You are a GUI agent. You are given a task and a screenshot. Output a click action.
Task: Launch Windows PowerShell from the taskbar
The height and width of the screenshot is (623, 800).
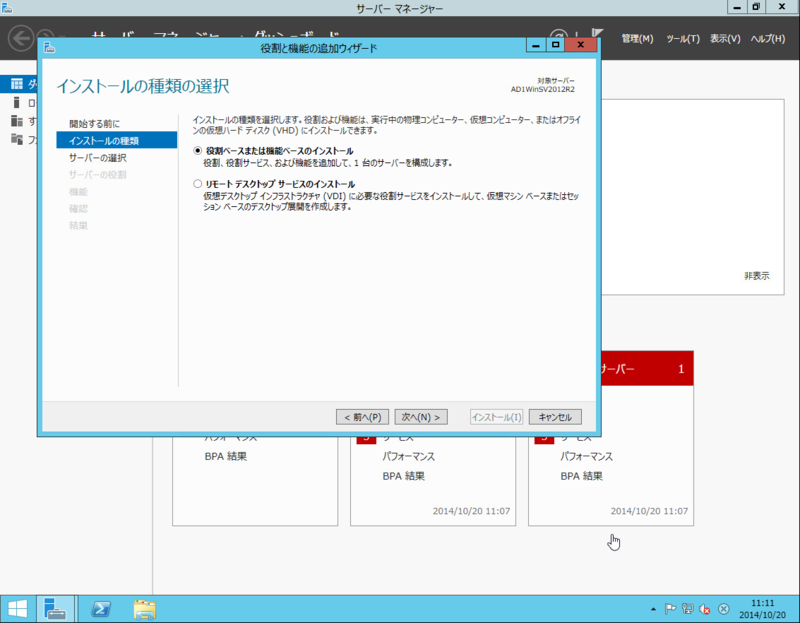click(x=100, y=608)
